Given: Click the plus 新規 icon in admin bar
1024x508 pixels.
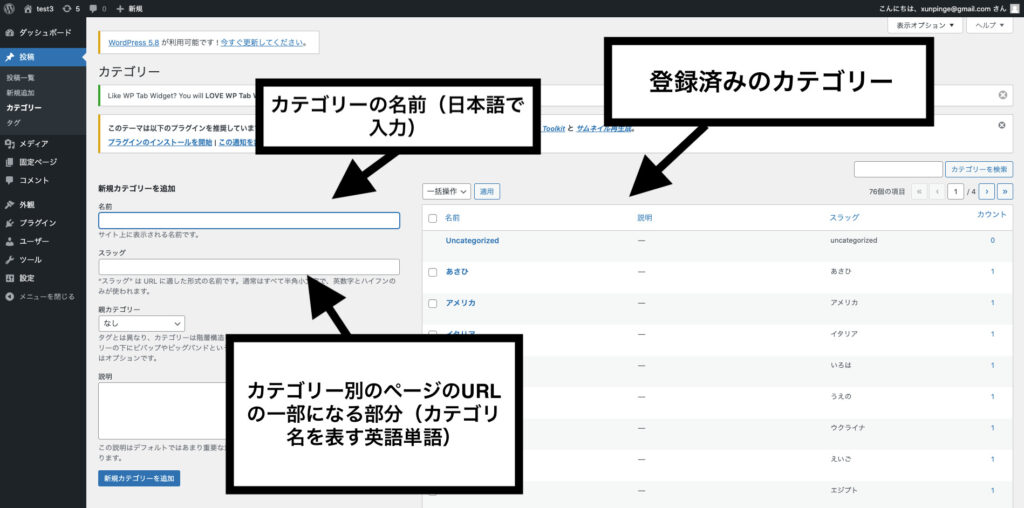Looking at the screenshot, I should (120, 8).
